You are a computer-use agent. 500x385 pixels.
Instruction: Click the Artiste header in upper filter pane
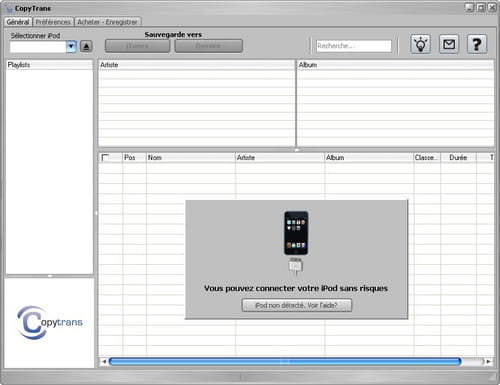pyautogui.click(x=197, y=65)
